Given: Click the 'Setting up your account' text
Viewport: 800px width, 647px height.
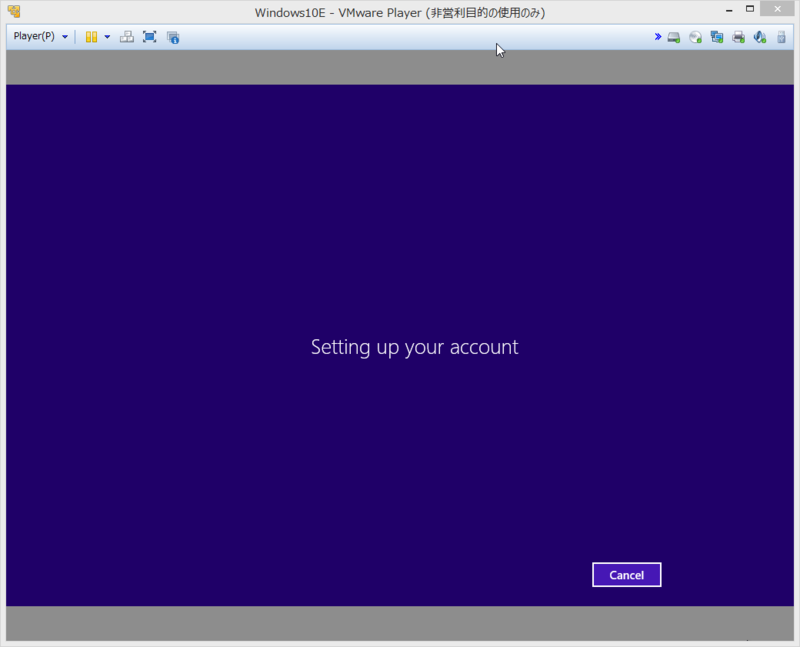Looking at the screenshot, I should pyautogui.click(x=415, y=347).
